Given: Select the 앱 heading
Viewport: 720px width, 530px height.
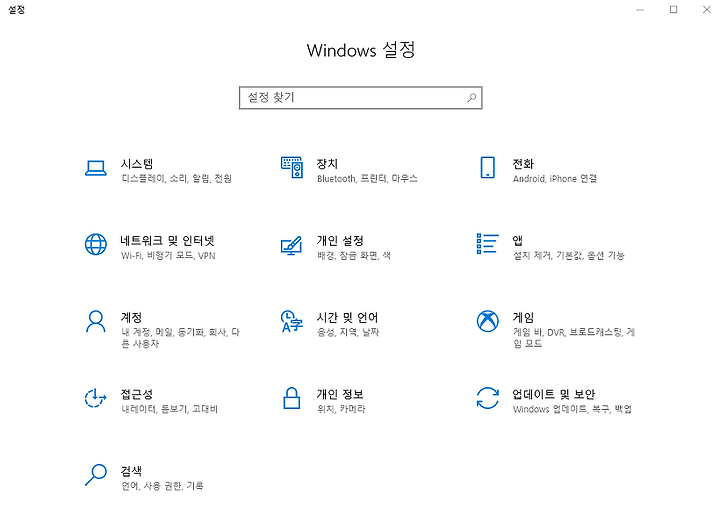Looking at the screenshot, I should pyautogui.click(x=518, y=241).
